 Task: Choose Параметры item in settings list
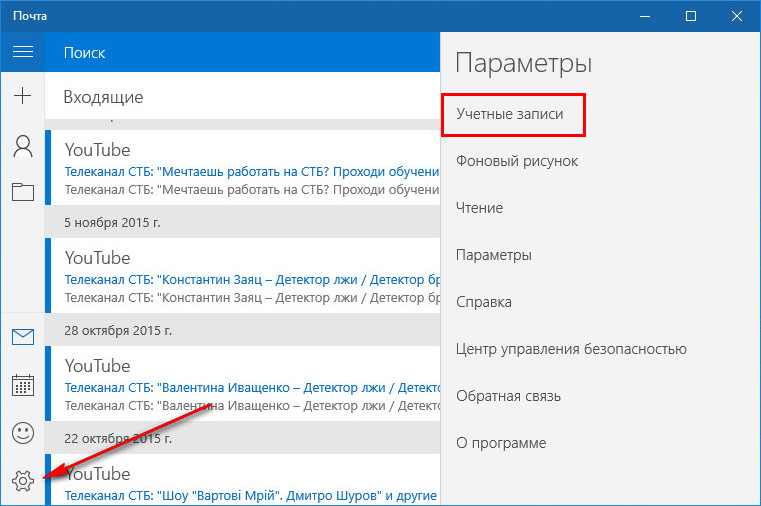tap(494, 255)
